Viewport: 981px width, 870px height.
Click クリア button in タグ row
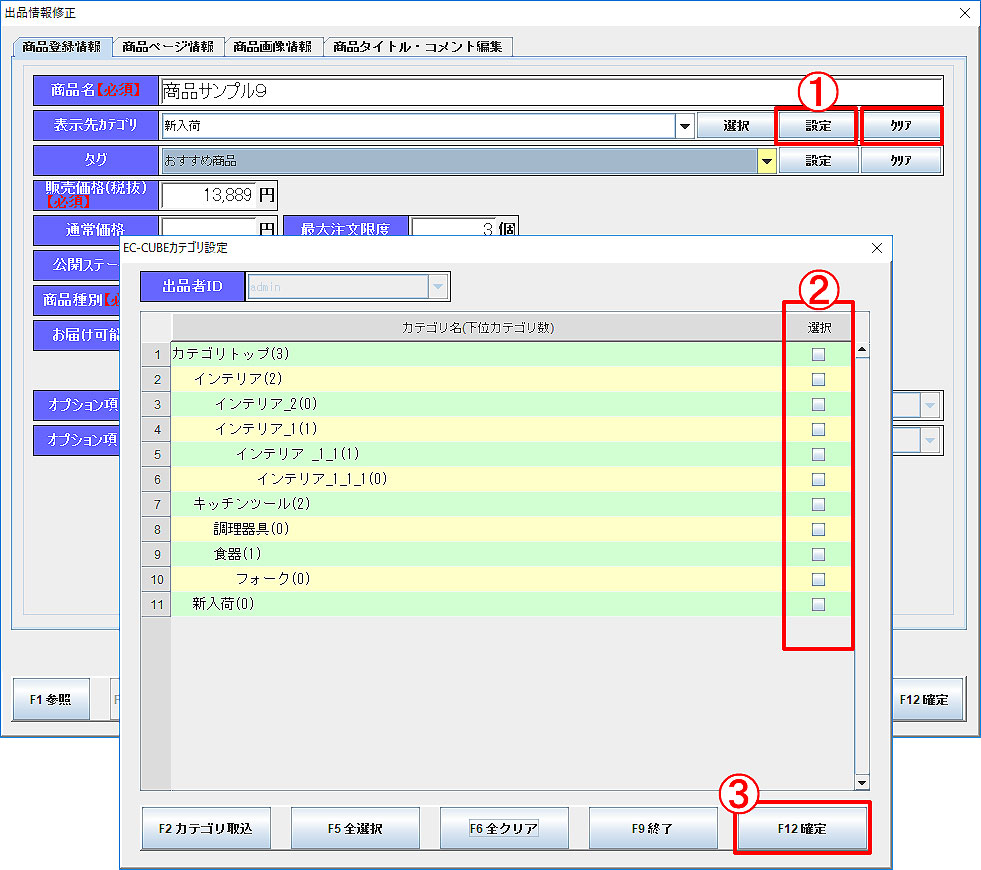(x=901, y=161)
